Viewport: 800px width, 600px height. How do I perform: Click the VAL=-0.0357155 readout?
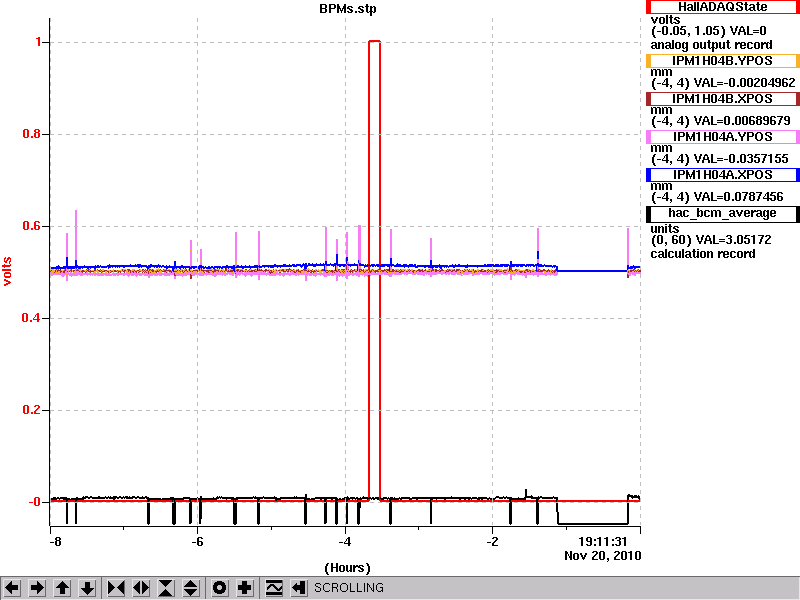[741, 159]
